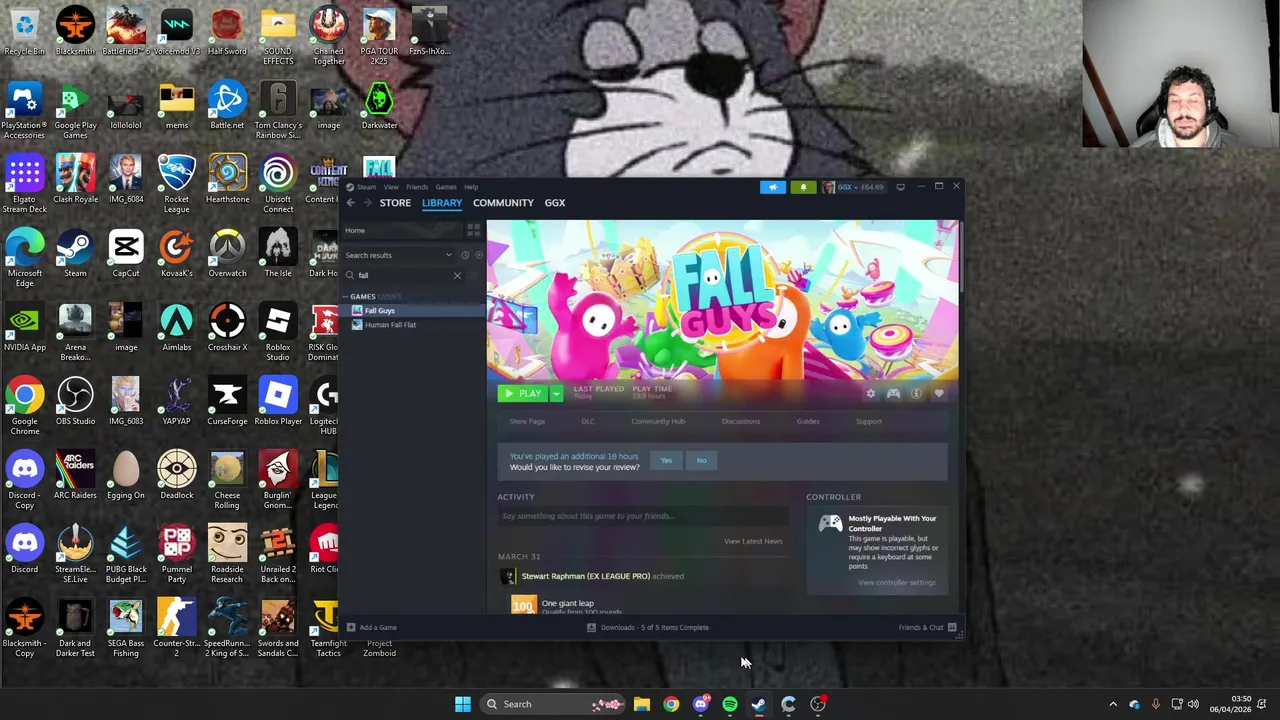The image size is (1280, 720).
Task: Answer Yes to revise your review
Action: click(666, 461)
